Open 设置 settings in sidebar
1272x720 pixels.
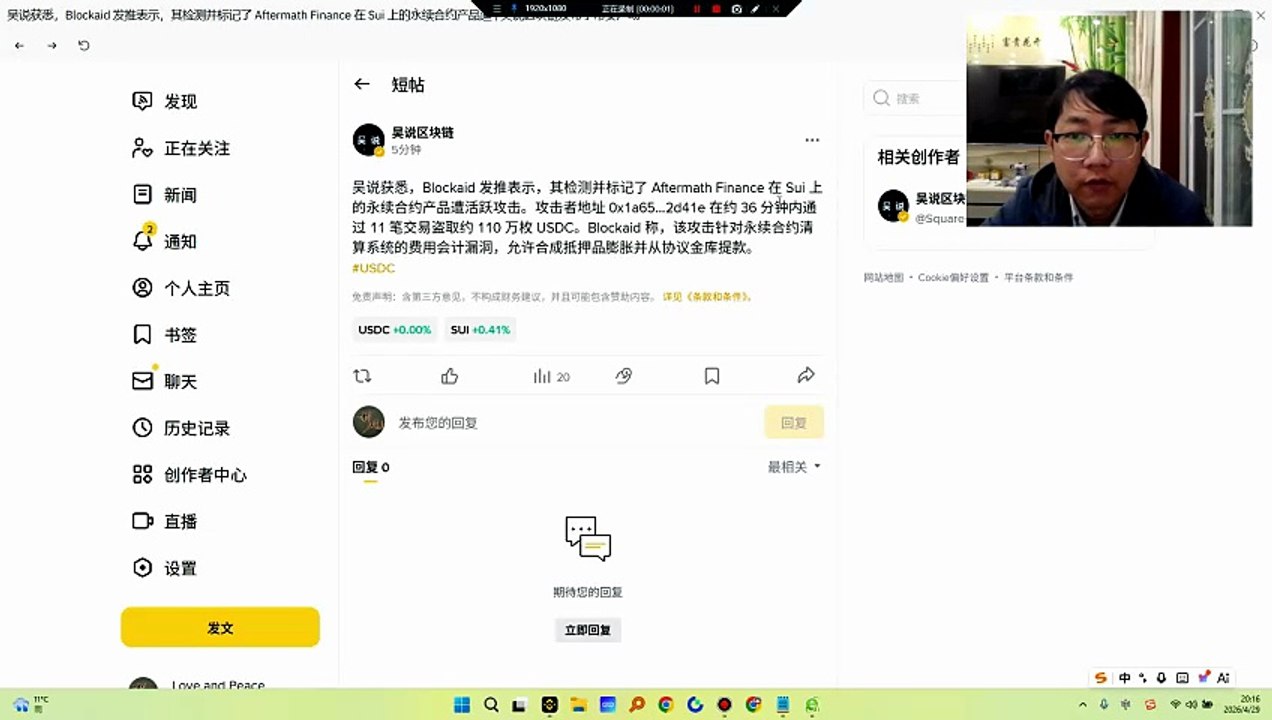tap(165, 568)
